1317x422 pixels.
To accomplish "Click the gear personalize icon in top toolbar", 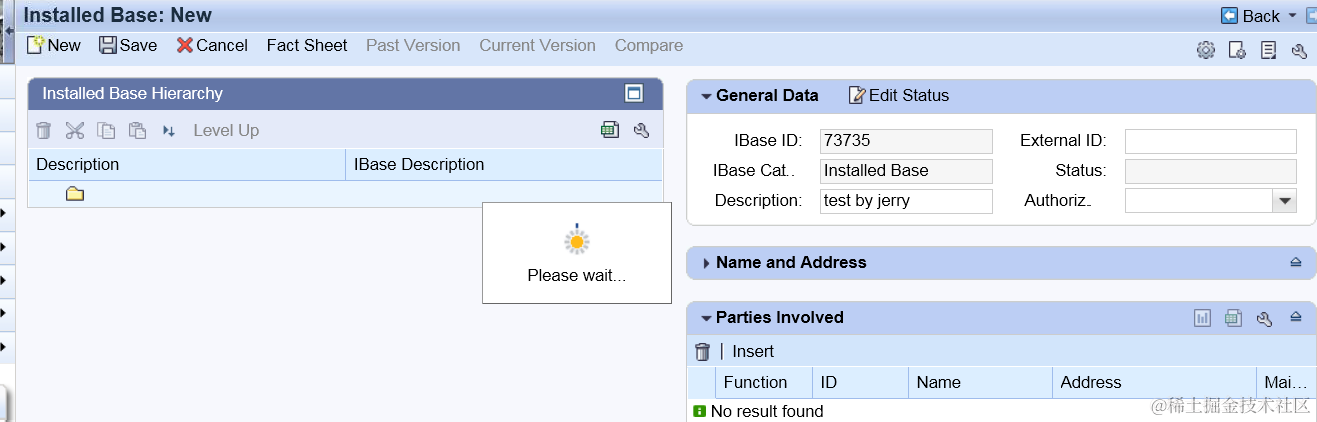I will [1206, 50].
